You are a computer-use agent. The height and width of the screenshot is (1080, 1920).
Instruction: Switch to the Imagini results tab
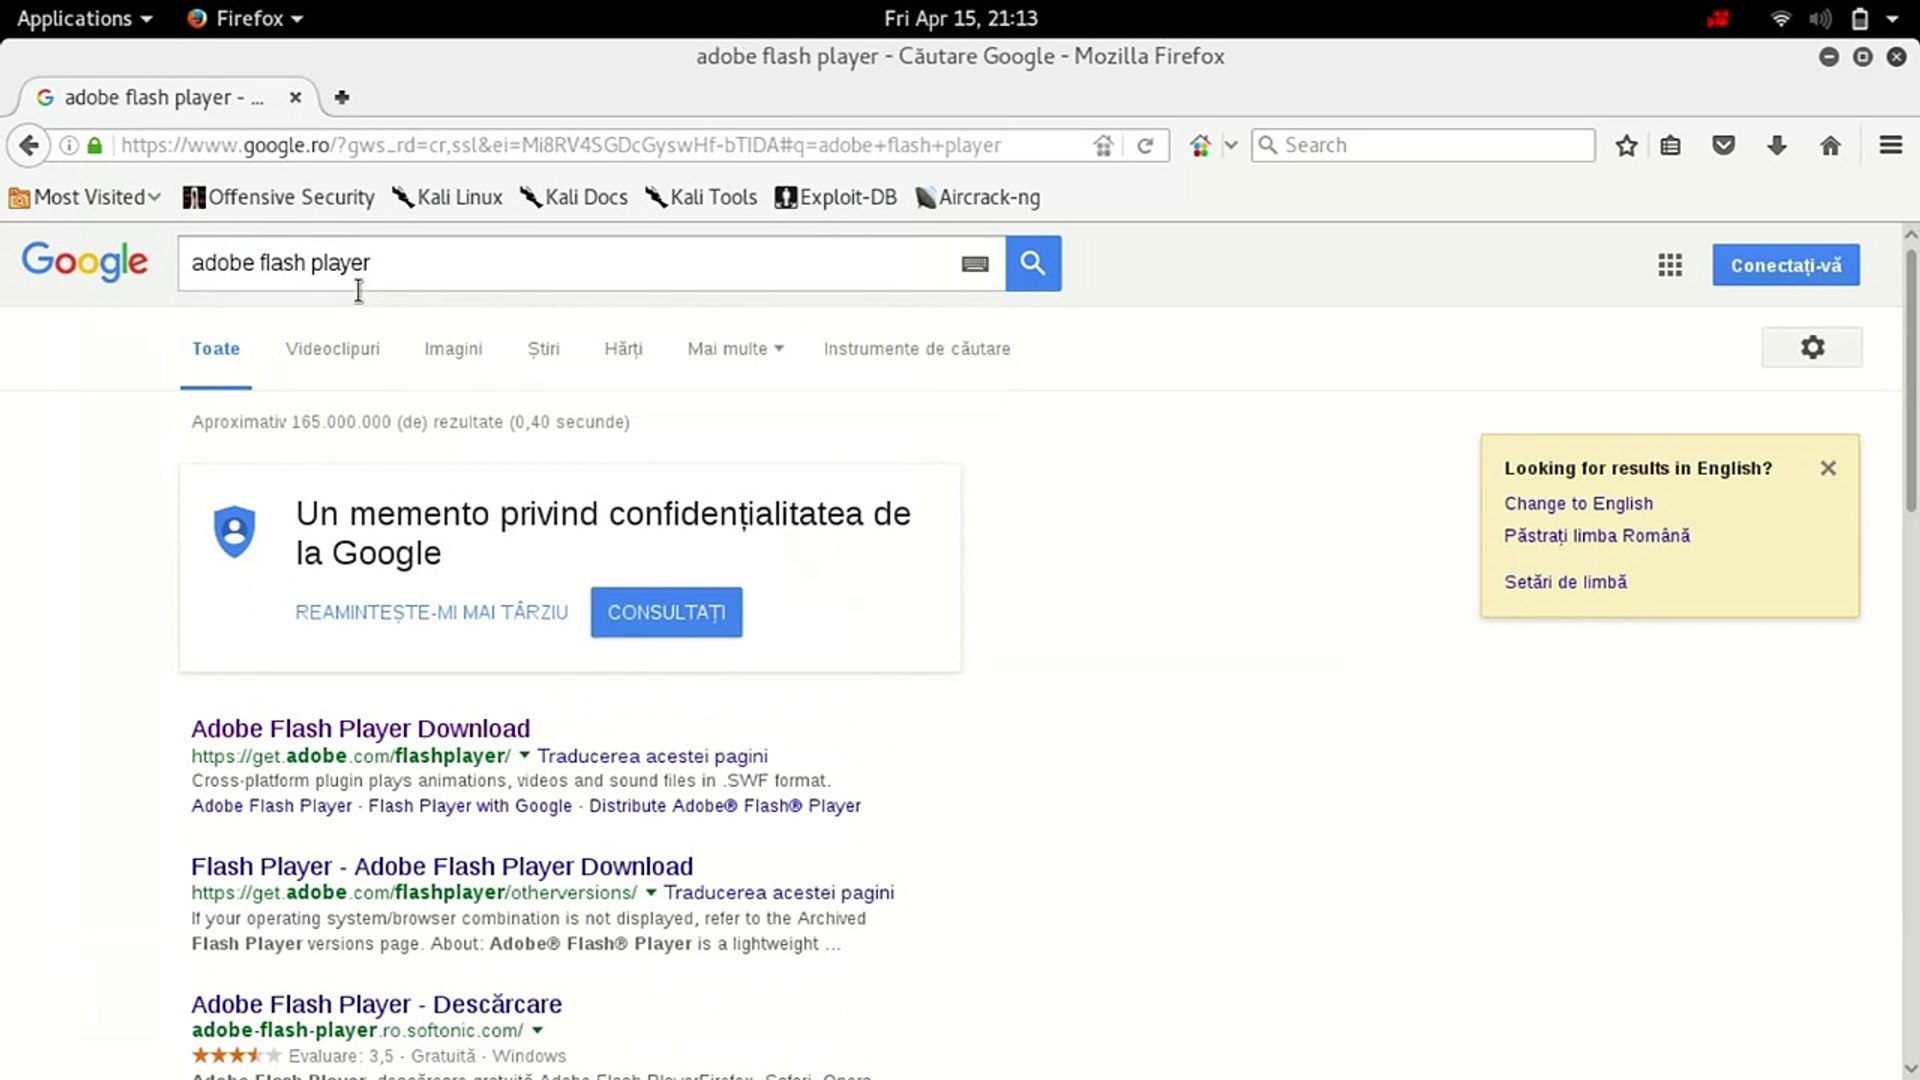tap(453, 349)
